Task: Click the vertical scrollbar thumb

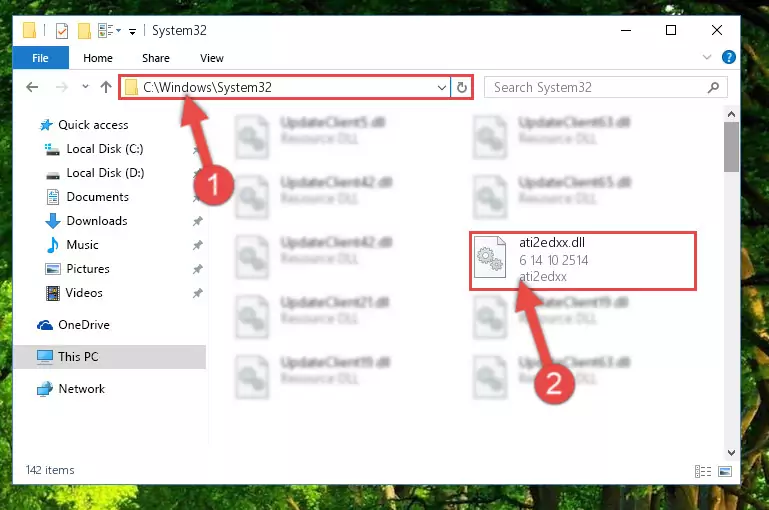Action: point(731,147)
